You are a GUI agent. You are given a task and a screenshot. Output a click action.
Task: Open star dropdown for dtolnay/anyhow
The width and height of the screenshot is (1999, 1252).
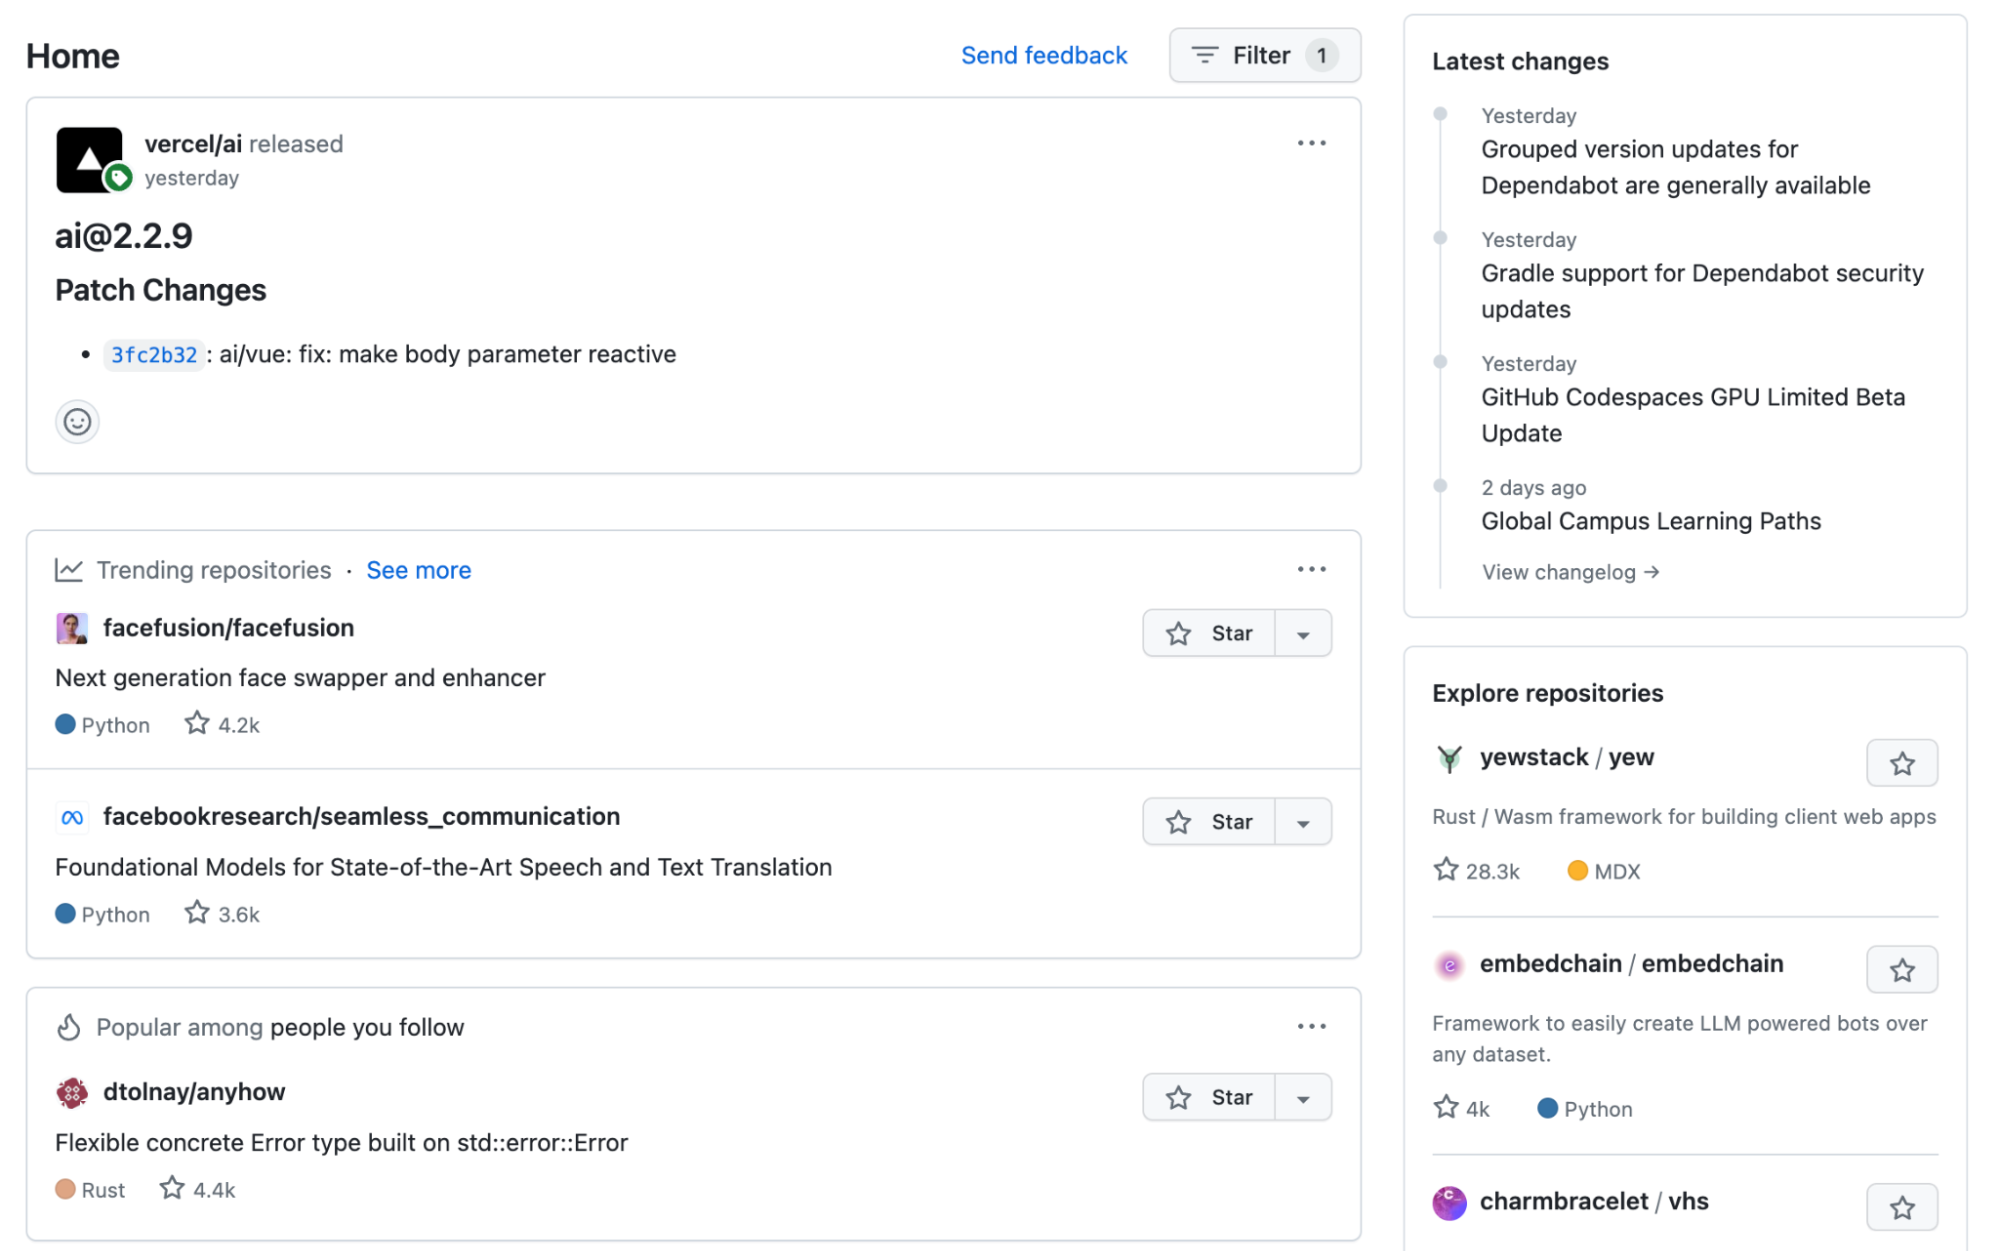(x=1303, y=1096)
